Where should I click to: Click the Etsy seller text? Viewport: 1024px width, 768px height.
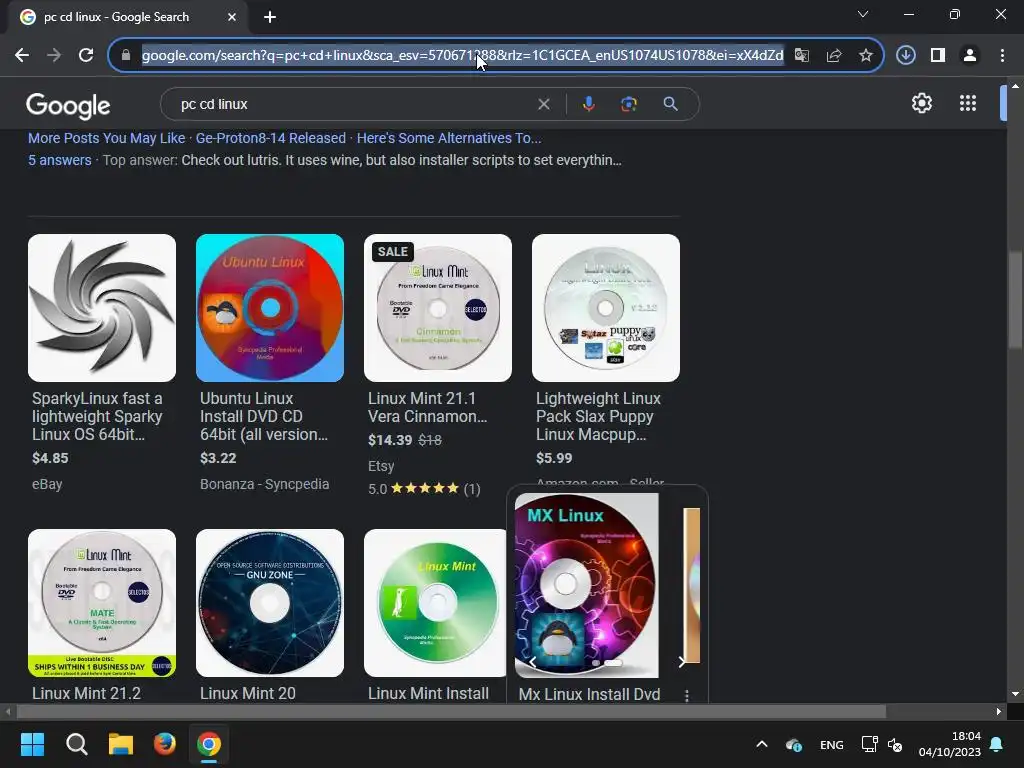pos(381,466)
